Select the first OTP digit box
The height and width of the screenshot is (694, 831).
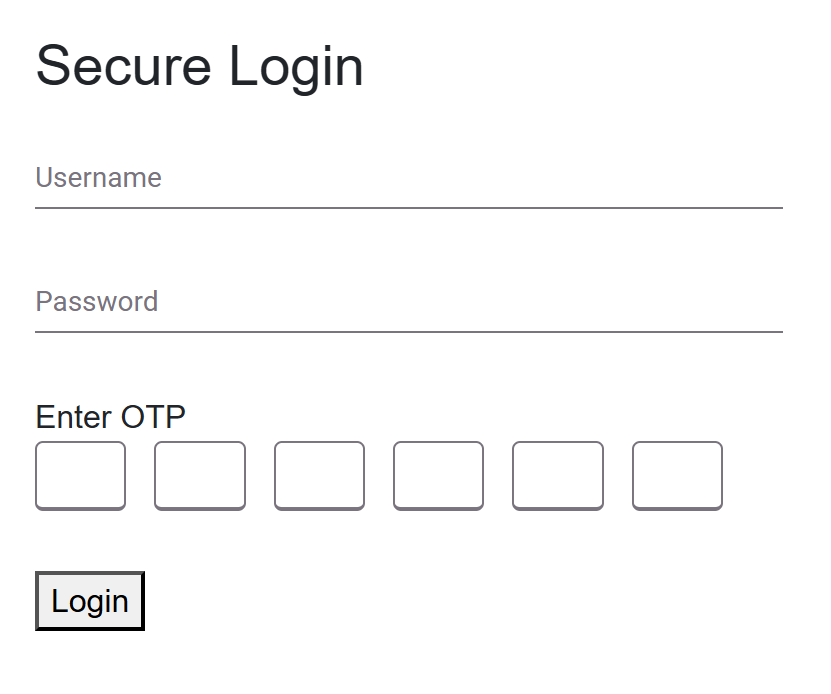point(80,476)
